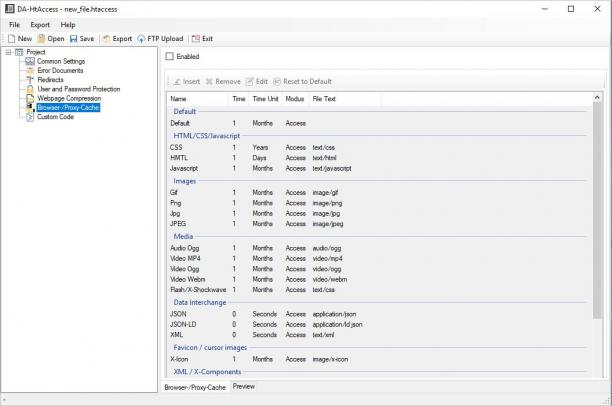Click the scrollbar up arrow in the list
Viewport: 612px width, 406px height.
point(597,97)
